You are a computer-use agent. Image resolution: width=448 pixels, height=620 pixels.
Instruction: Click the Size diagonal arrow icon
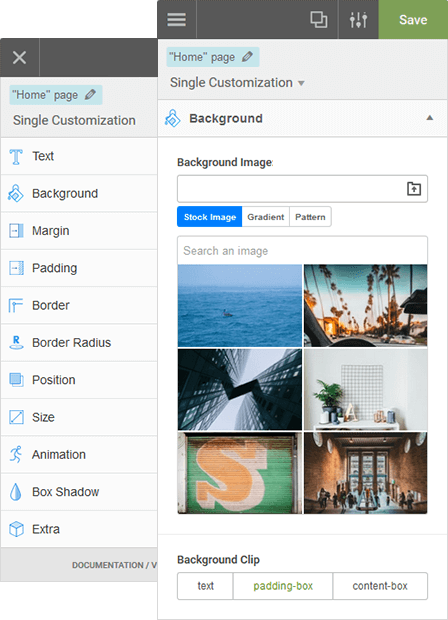[16, 417]
